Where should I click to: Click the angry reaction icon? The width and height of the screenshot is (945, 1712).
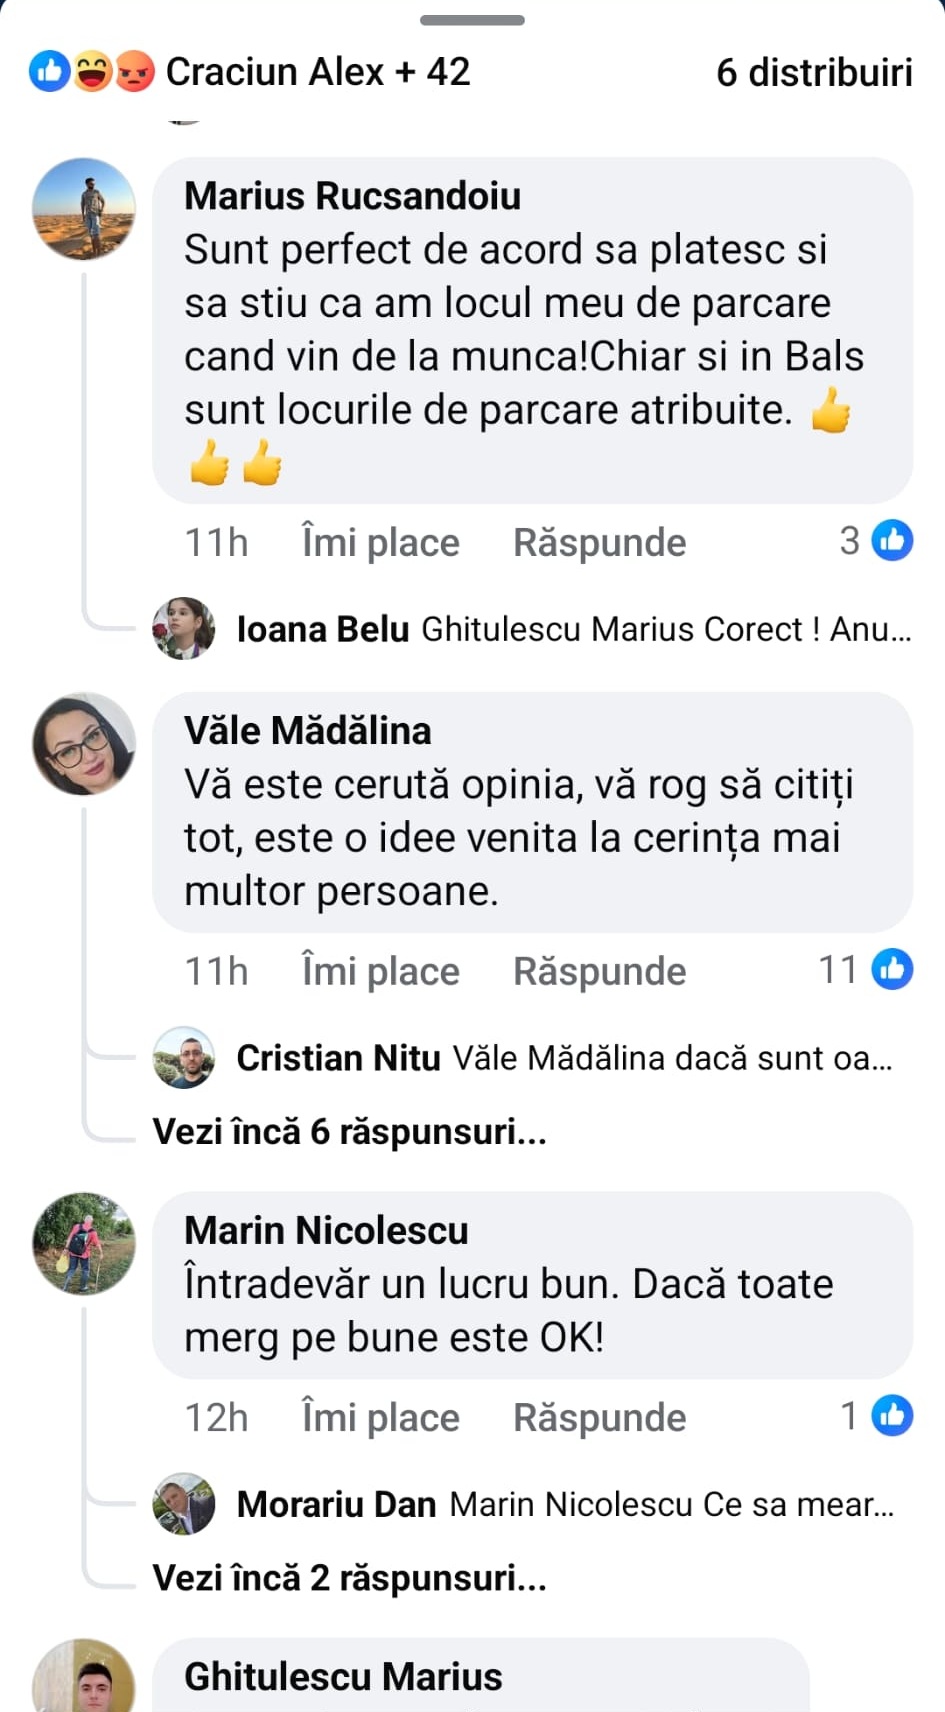pyautogui.click(x=135, y=72)
